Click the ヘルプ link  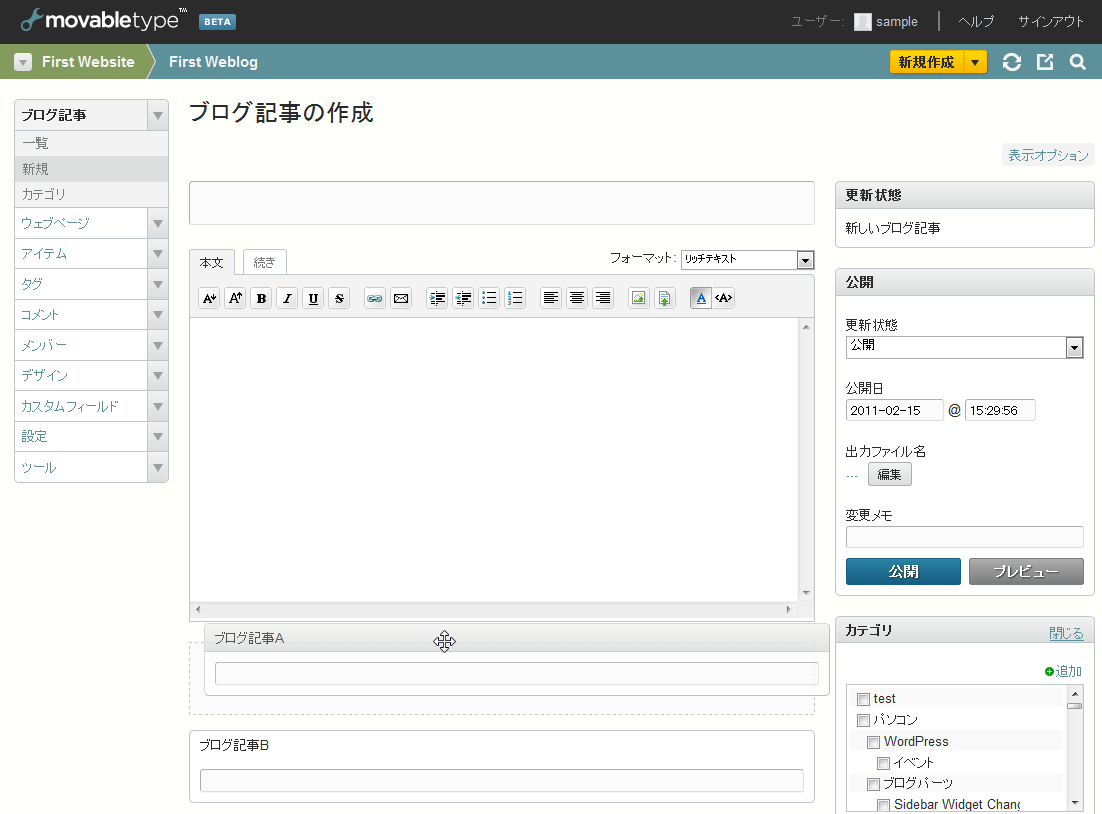976,22
